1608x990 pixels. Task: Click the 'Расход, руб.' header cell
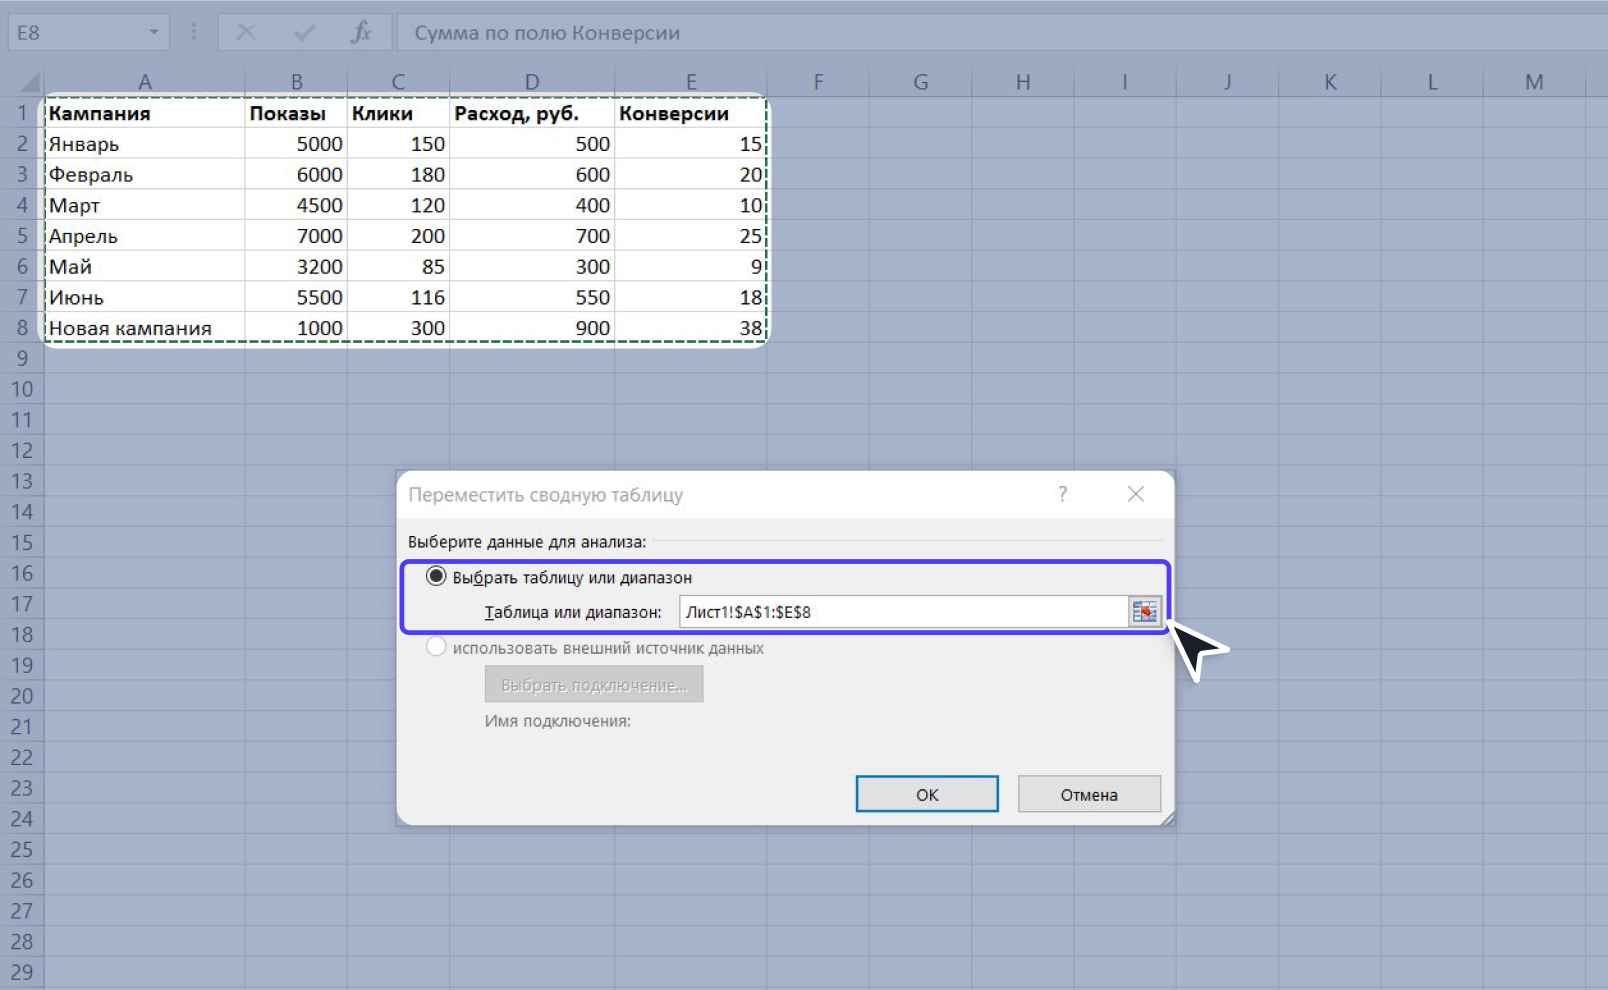[x=532, y=113]
